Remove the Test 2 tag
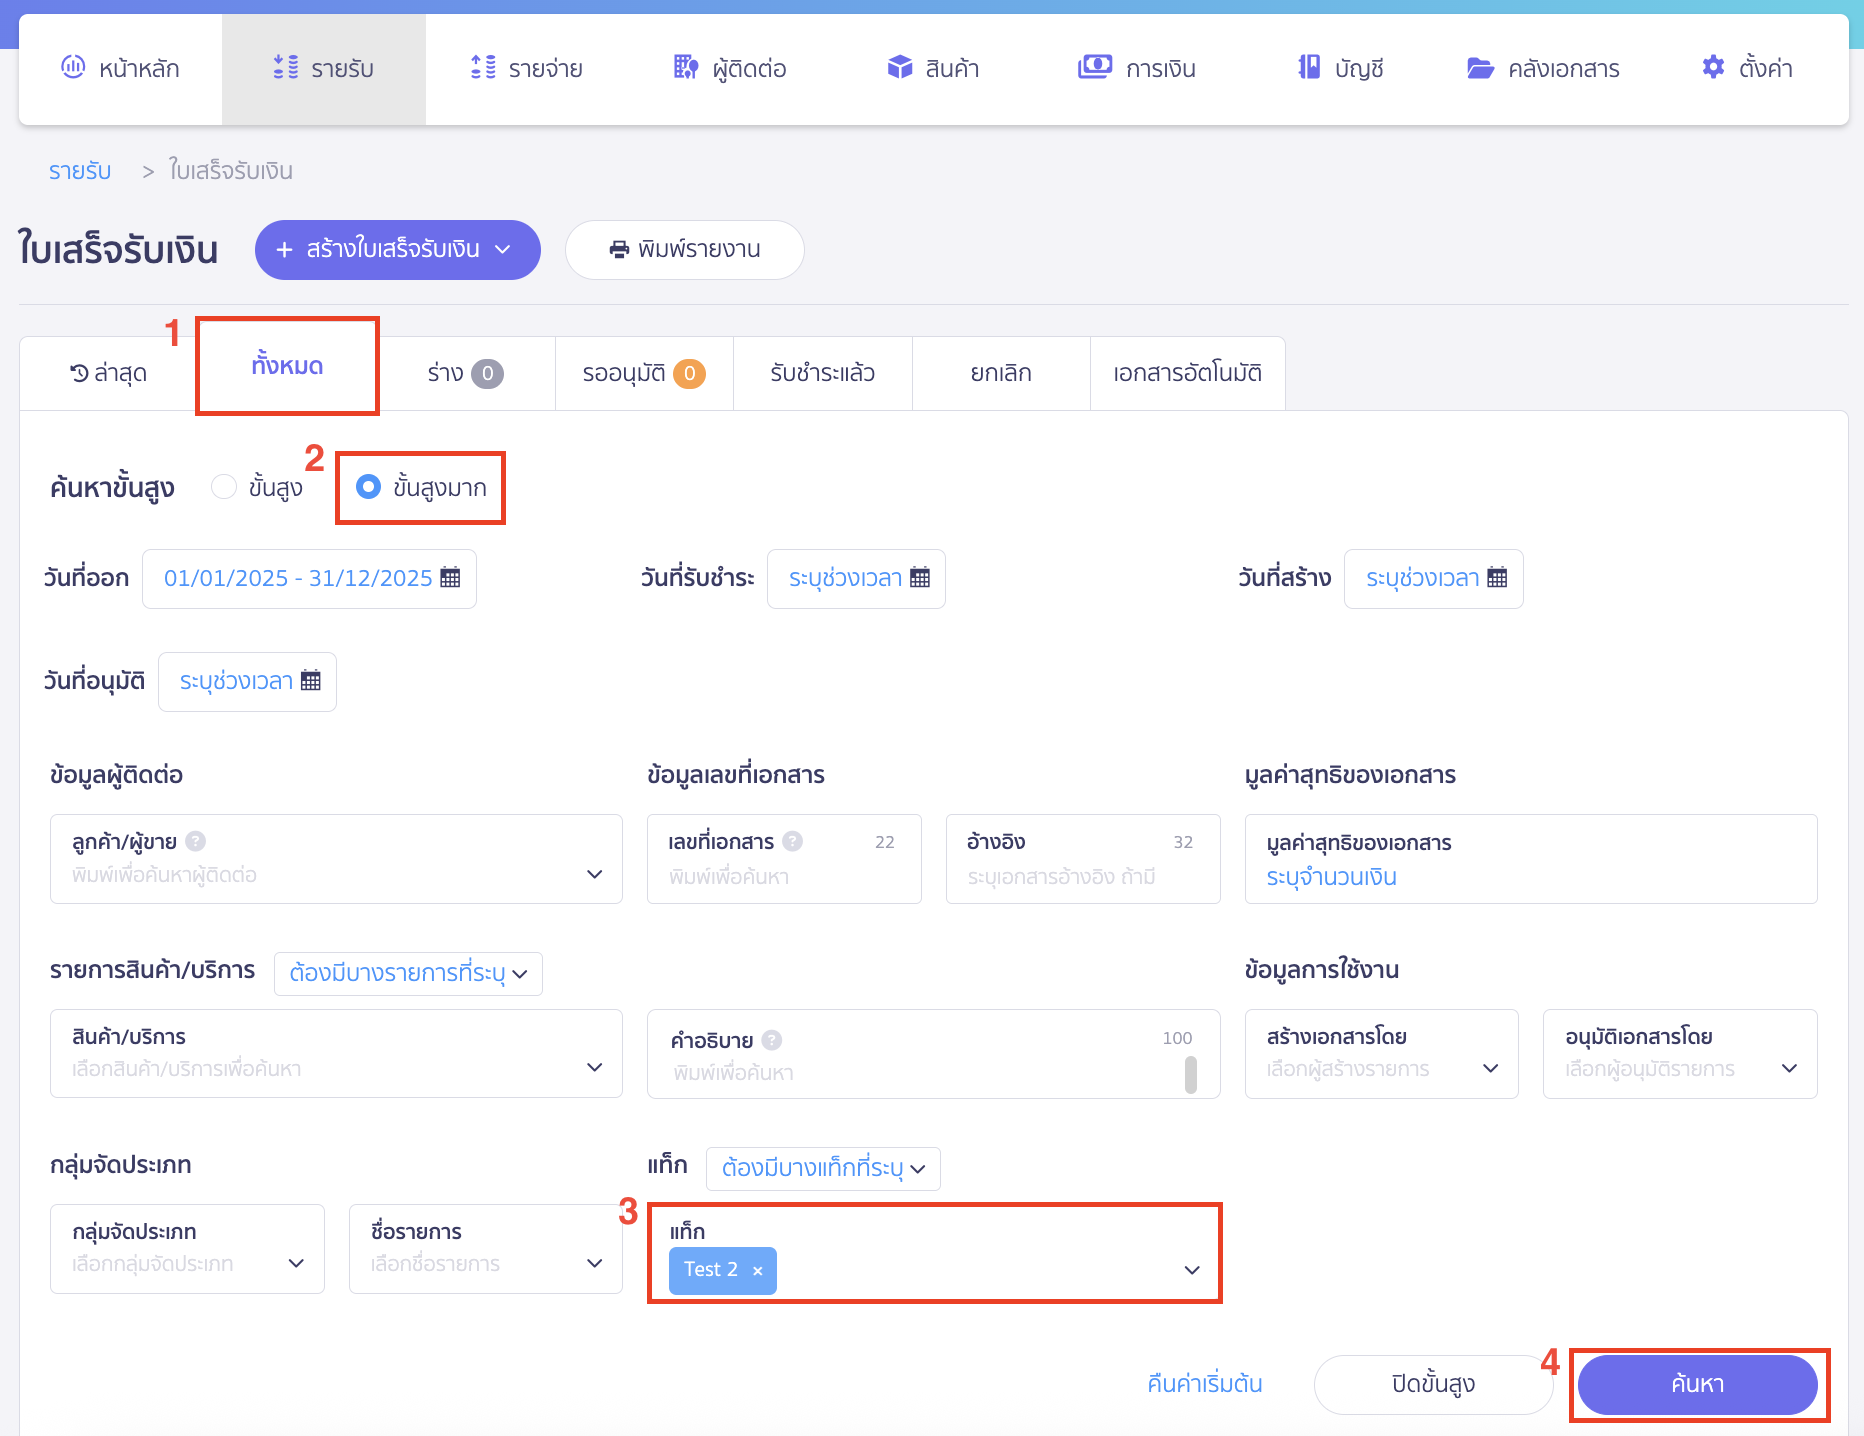 758,1270
